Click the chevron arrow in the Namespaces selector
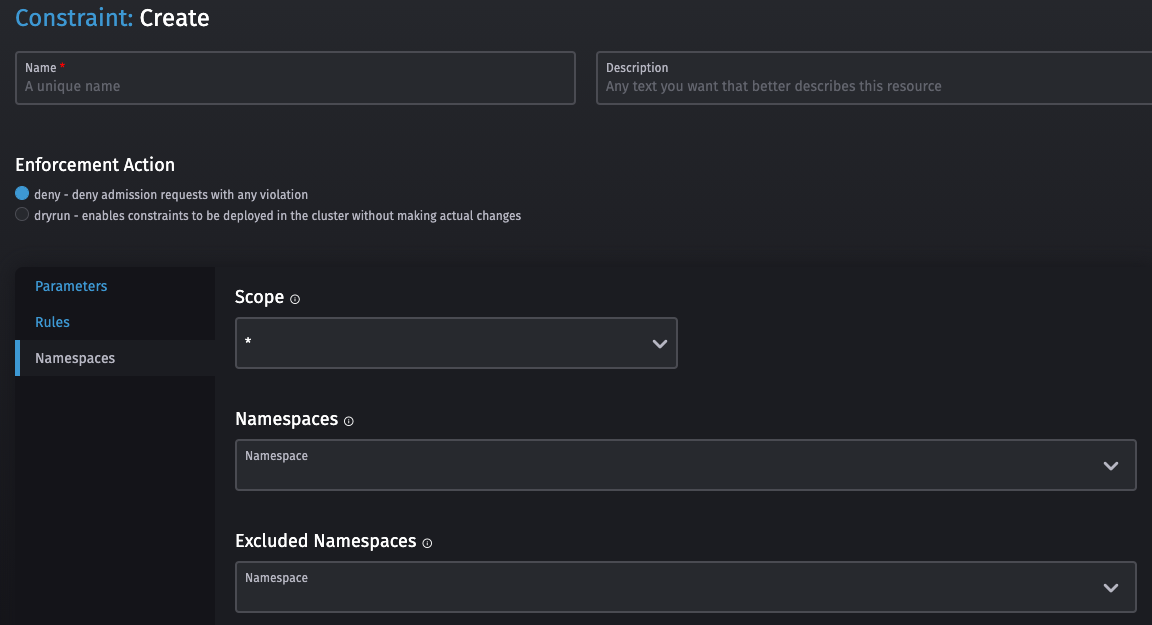The width and height of the screenshot is (1152, 625). 1110,465
